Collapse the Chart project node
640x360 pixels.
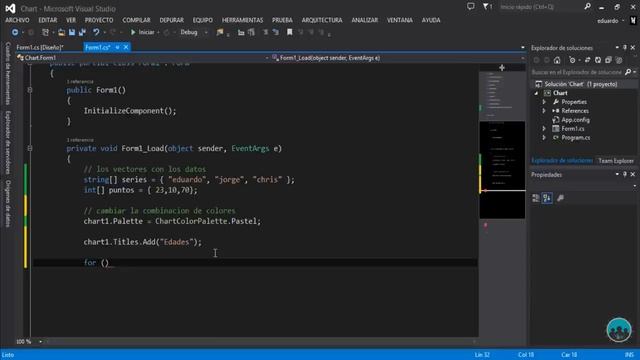[x=536, y=93]
